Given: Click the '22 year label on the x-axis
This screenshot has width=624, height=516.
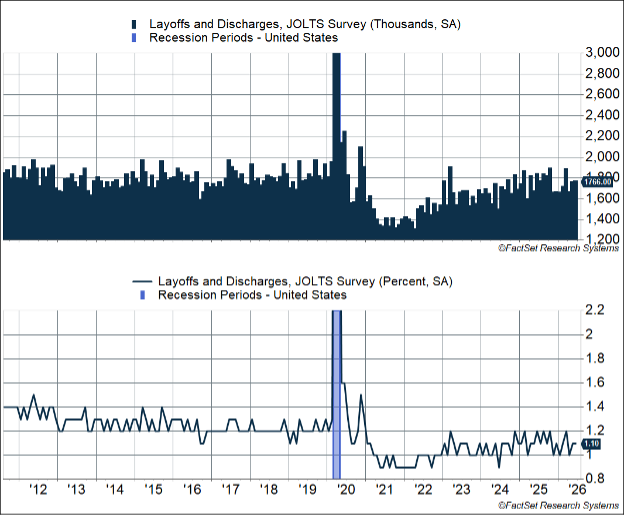Looking at the screenshot, I should 423,489.
